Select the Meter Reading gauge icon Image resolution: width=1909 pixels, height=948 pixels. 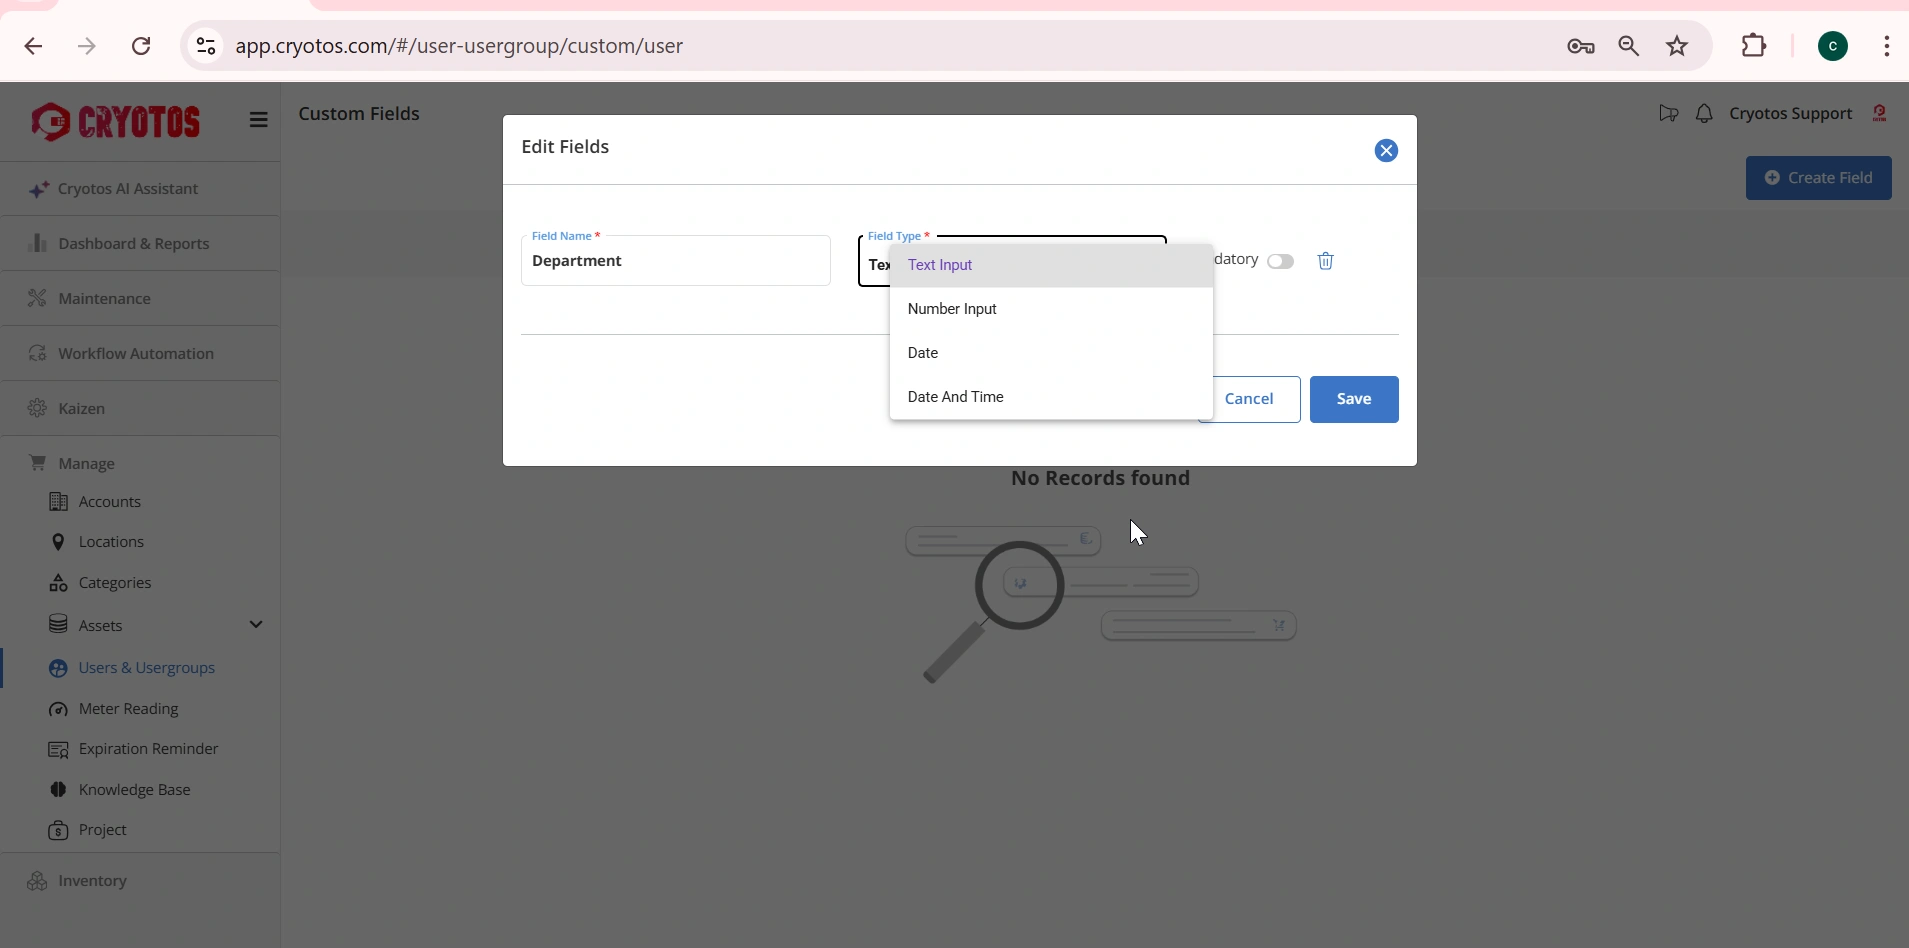pyautogui.click(x=59, y=709)
